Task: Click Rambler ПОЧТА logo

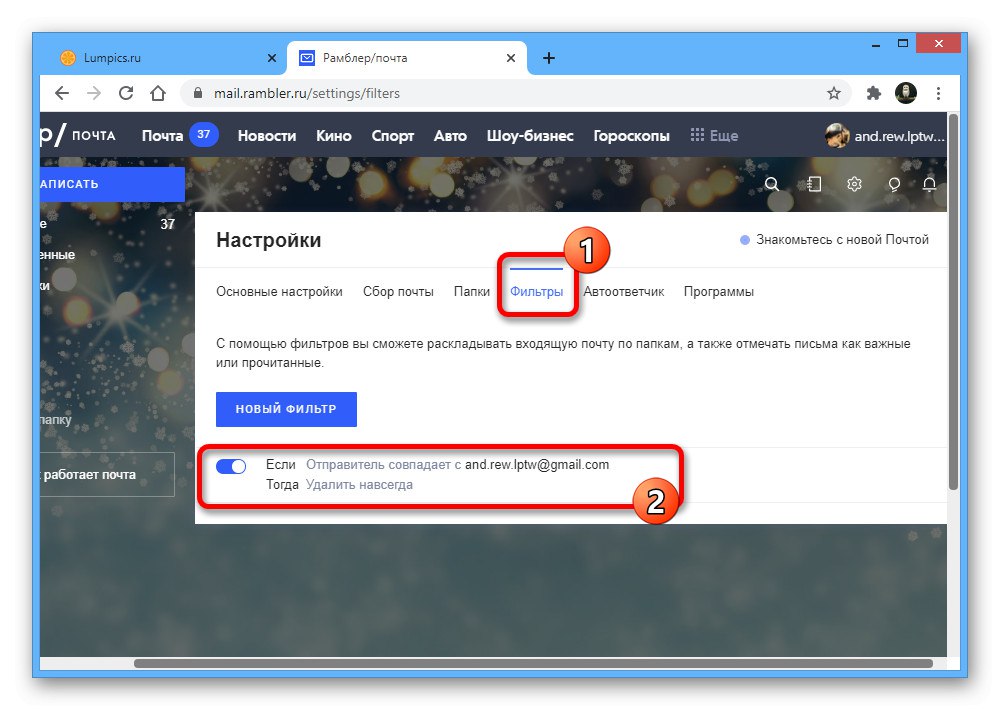Action: pos(78,135)
